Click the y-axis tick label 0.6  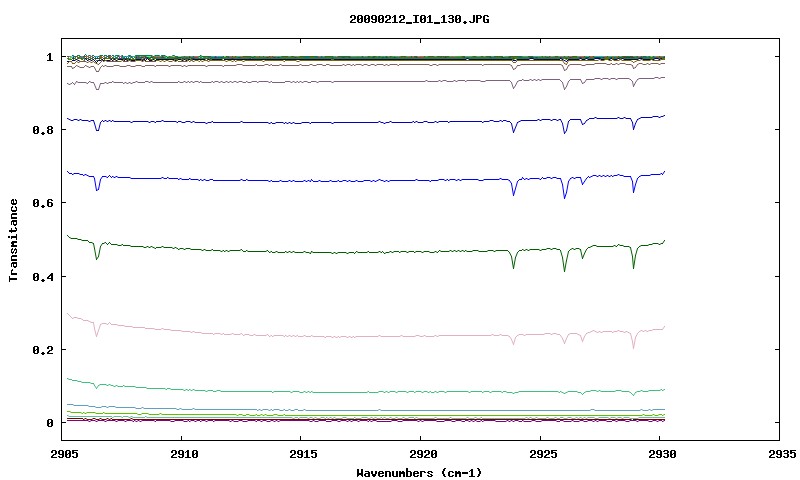click(43, 203)
